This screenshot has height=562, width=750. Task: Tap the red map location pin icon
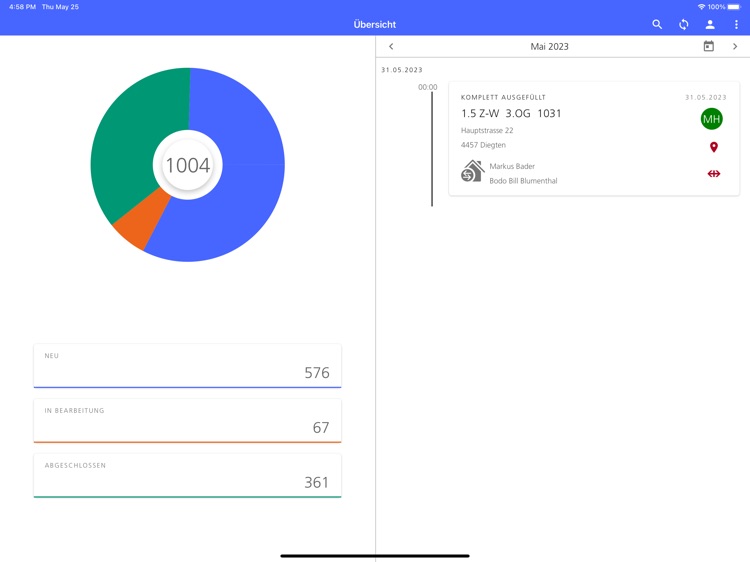click(713, 147)
